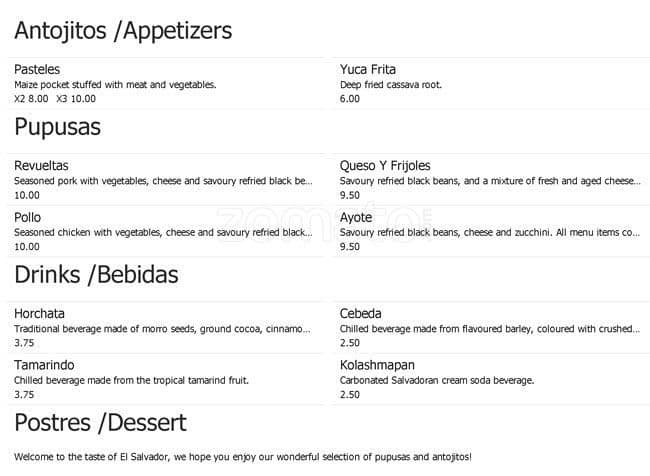This screenshot has width=650, height=476.
Task: Click the welcome message at the bottom
Action: click(x=242, y=456)
